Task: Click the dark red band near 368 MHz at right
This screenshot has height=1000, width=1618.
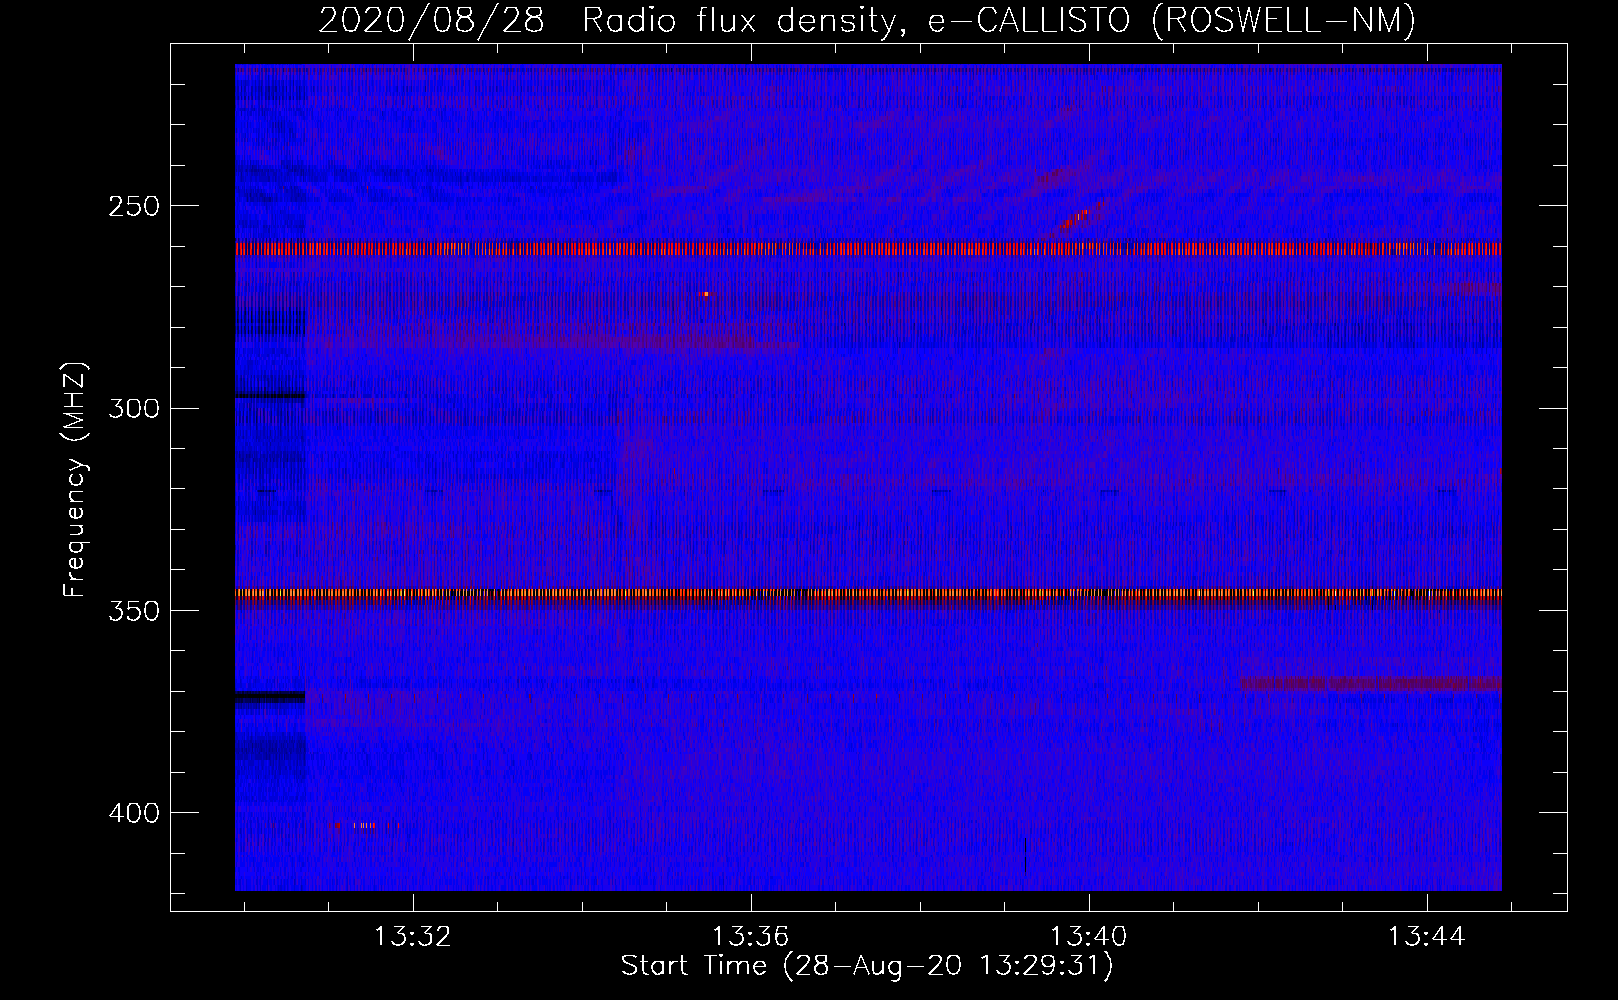Action: [x=1370, y=684]
